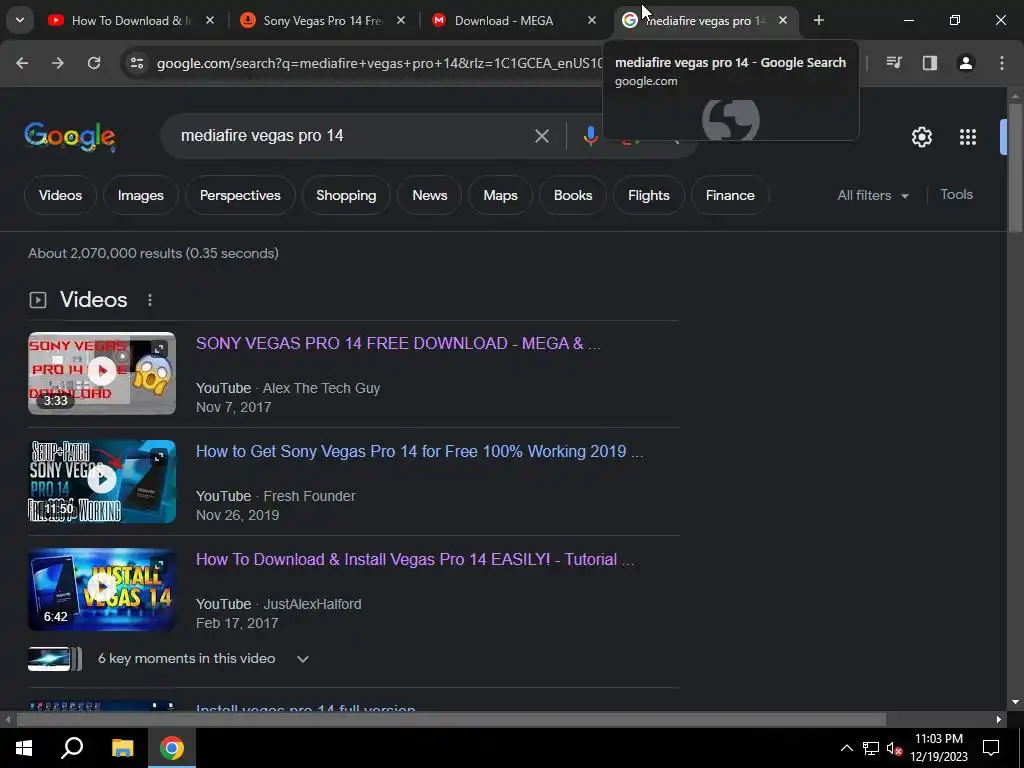Screen dimensions: 1024x768
Task: Open File Explorer from taskbar
Action: (122, 748)
